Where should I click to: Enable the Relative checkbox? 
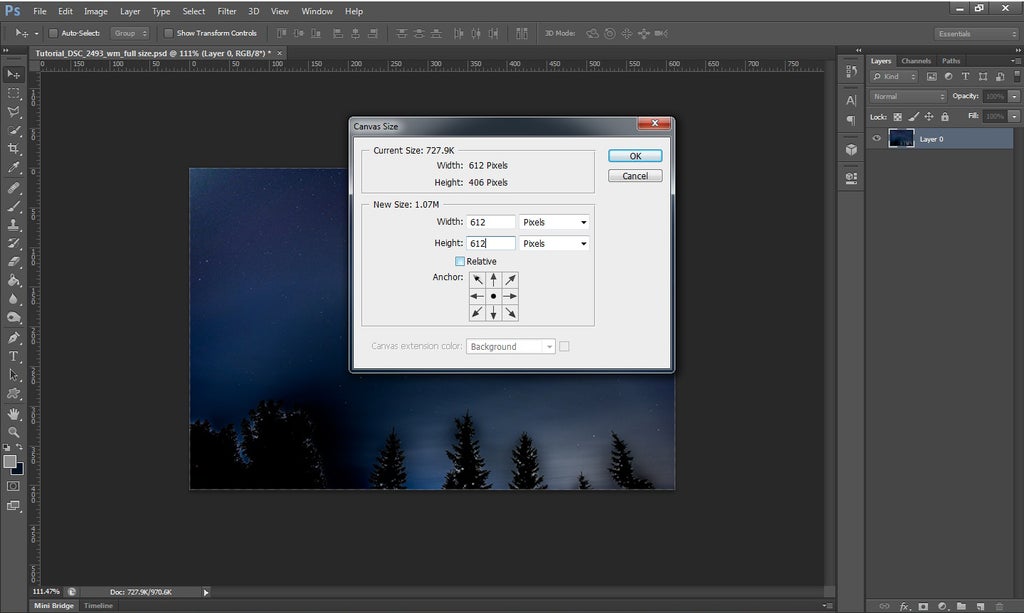(x=461, y=261)
